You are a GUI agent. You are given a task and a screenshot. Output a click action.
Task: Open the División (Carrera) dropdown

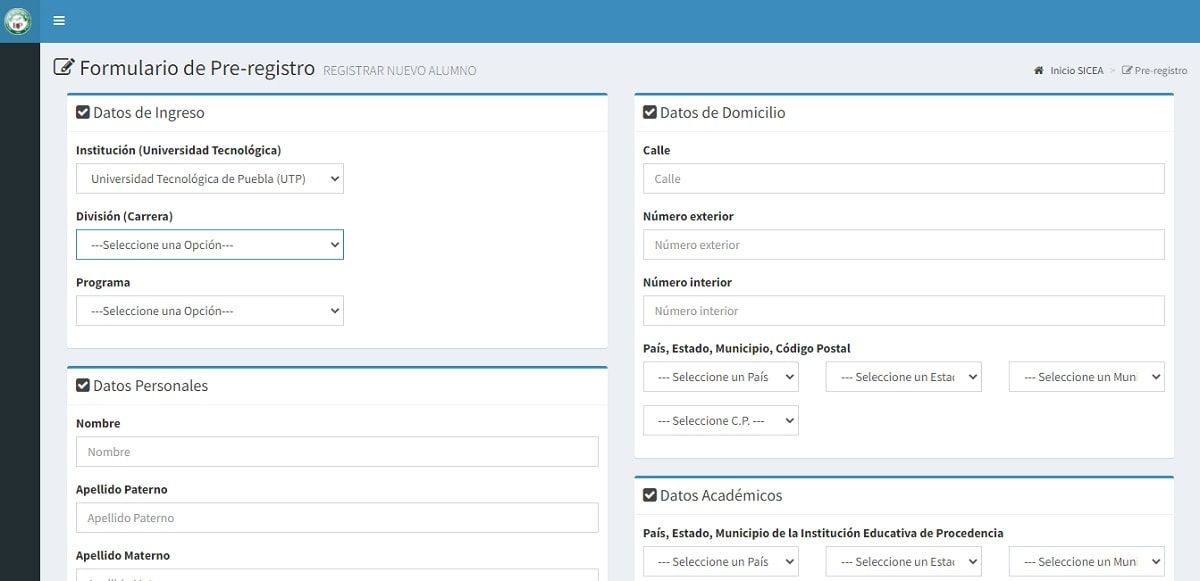point(210,245)
